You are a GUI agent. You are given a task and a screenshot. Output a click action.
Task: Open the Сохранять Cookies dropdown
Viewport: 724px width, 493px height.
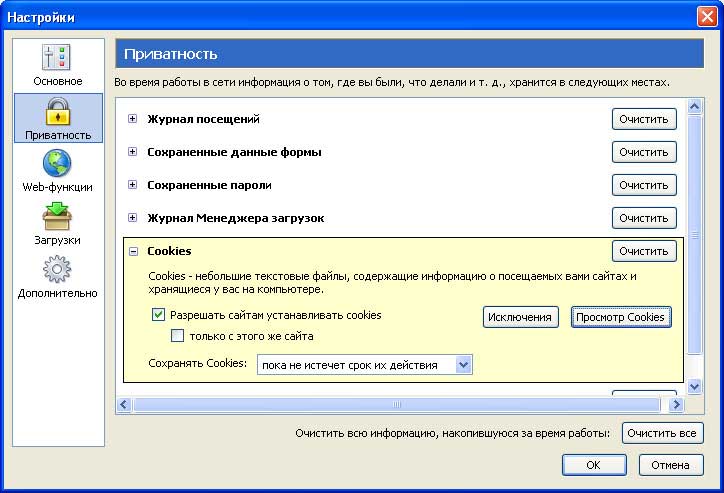[365, 365]
